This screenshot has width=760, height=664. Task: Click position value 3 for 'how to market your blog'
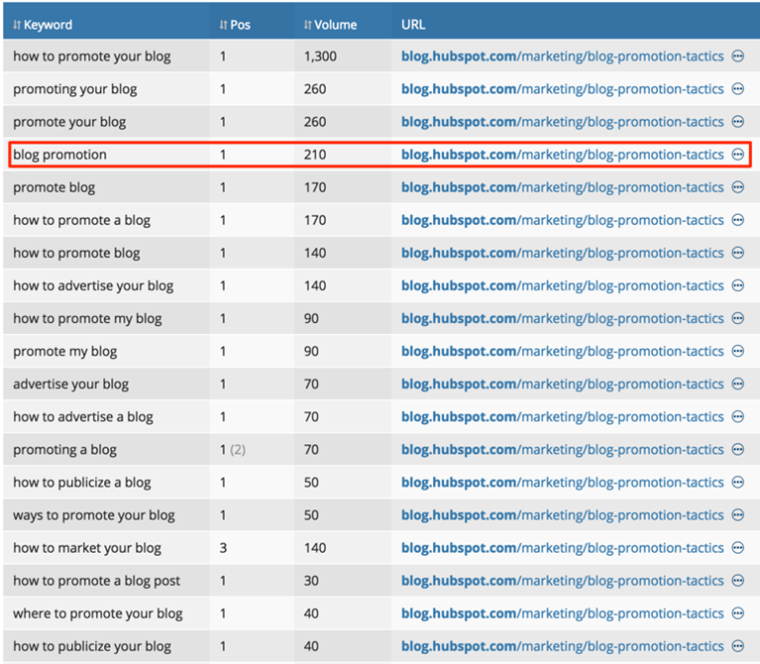pos(223,548)
